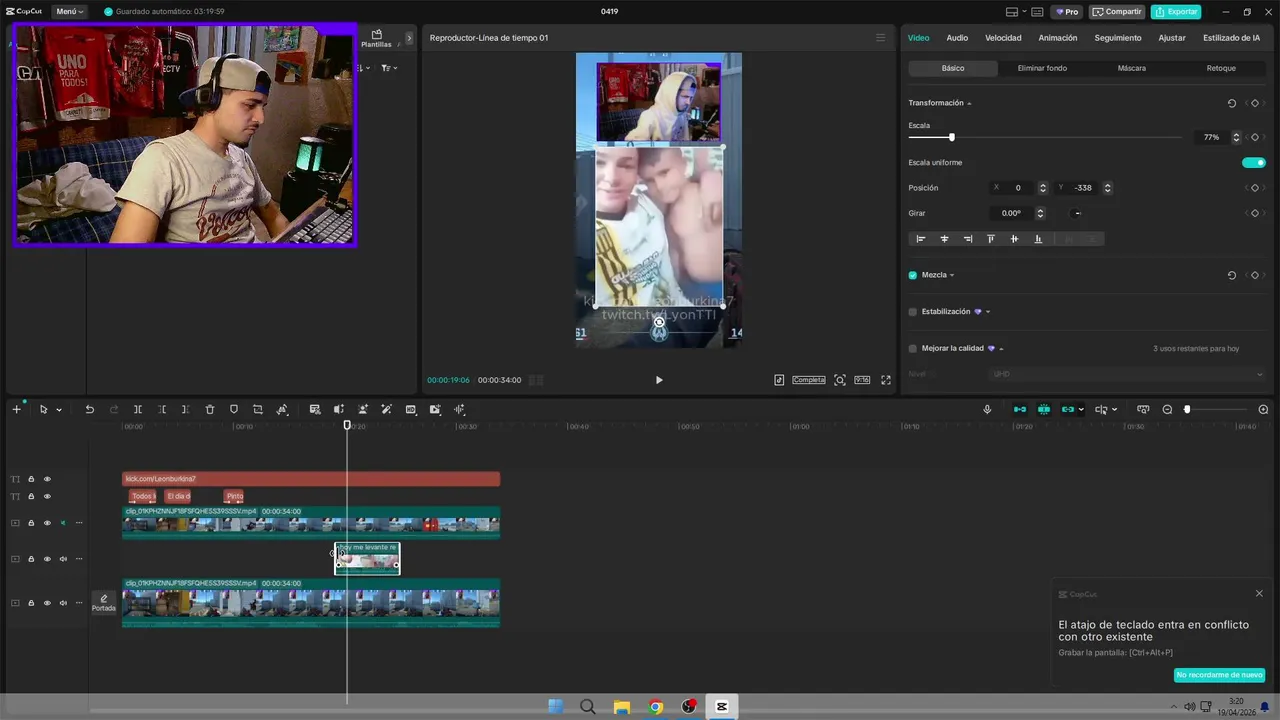Click the Pro upgrade button

1066,12
